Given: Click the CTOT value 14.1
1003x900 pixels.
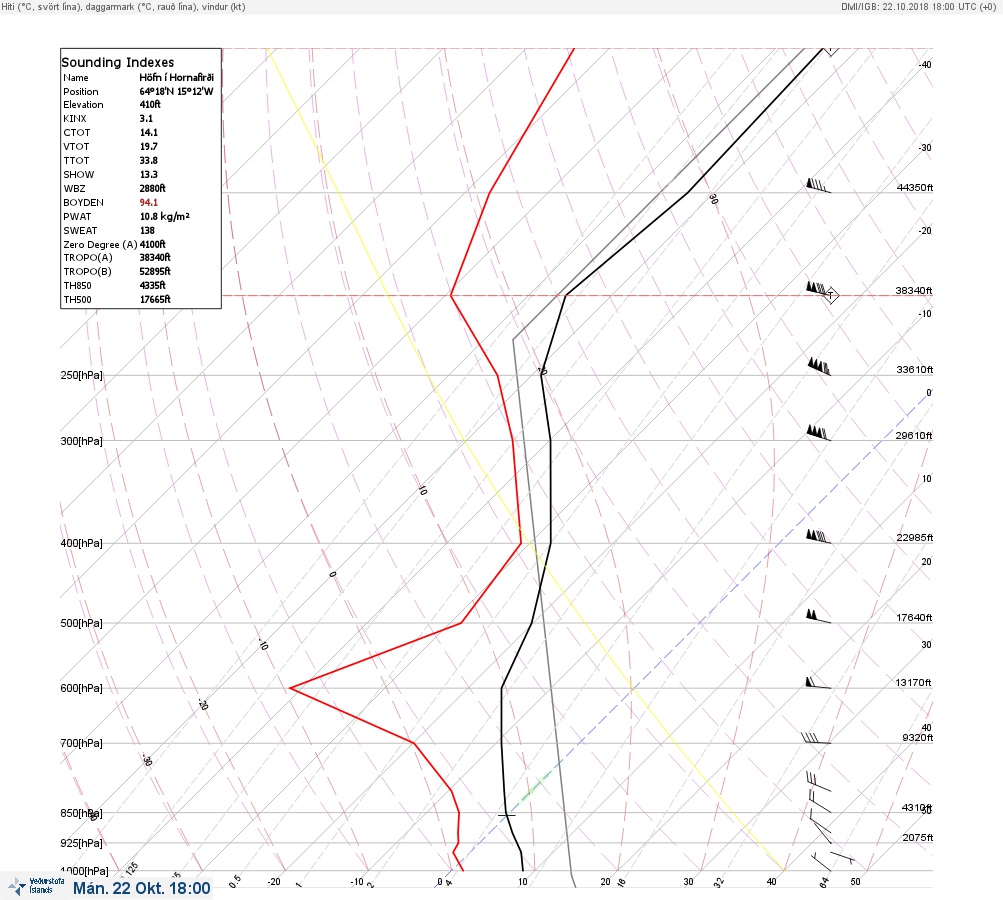Looking at the screenshot, I should coord(148,132).
